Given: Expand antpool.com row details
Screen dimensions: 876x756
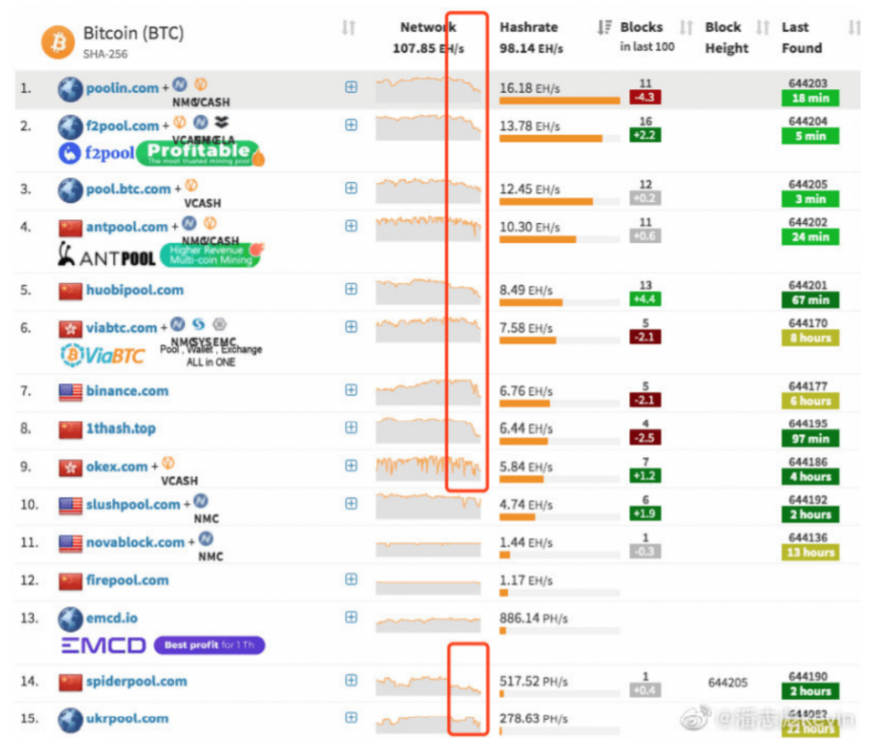Looking at the screenshot, I should (351, 226).
